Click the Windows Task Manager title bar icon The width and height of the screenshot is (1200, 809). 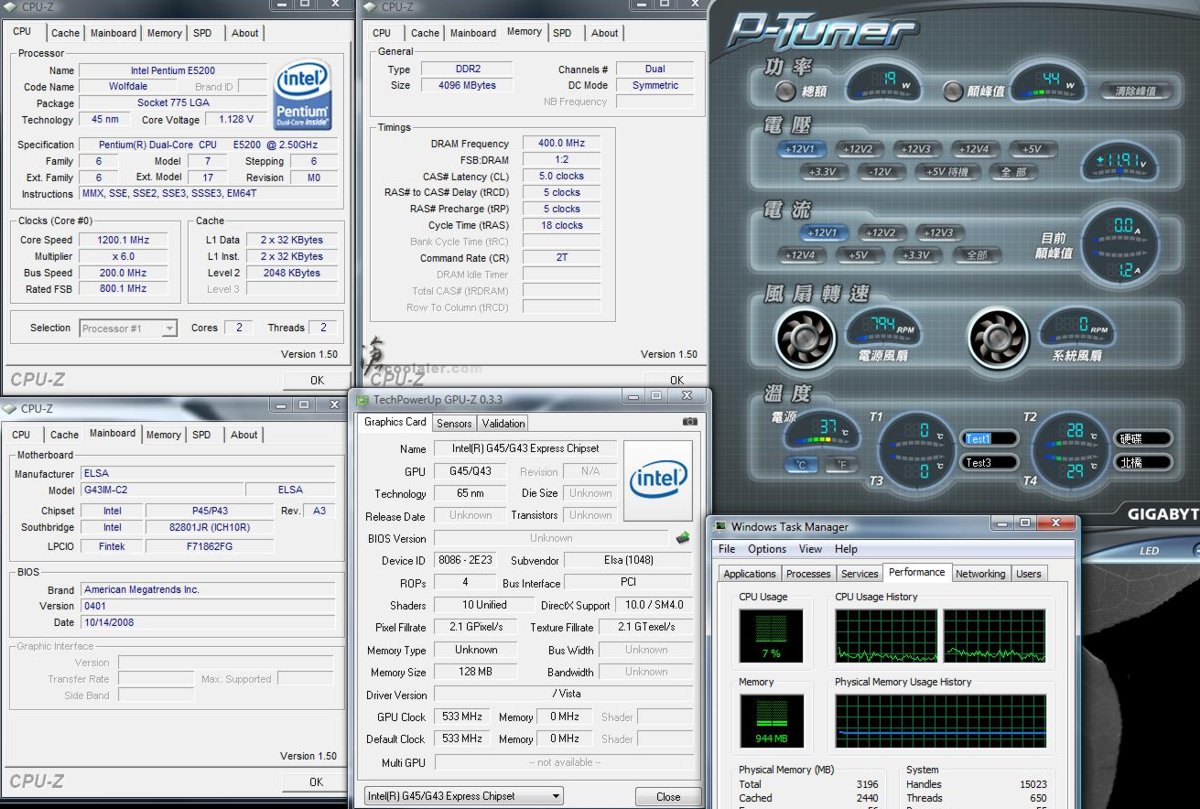click(x=720, y=526)
